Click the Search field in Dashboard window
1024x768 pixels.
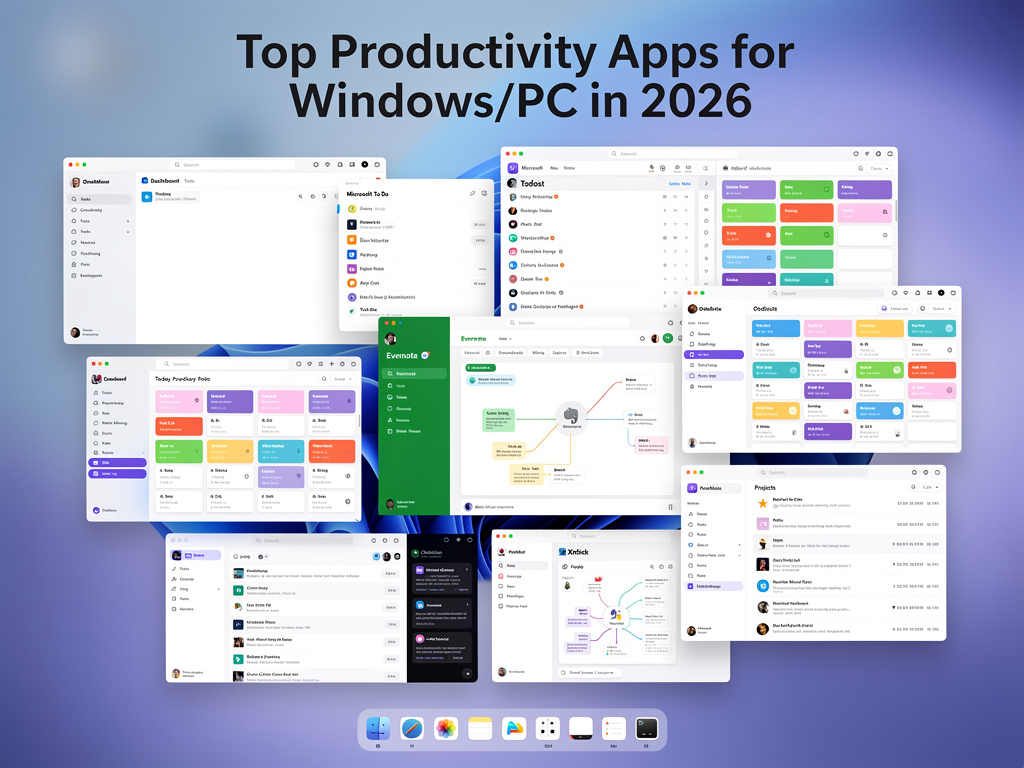point(233,165)
